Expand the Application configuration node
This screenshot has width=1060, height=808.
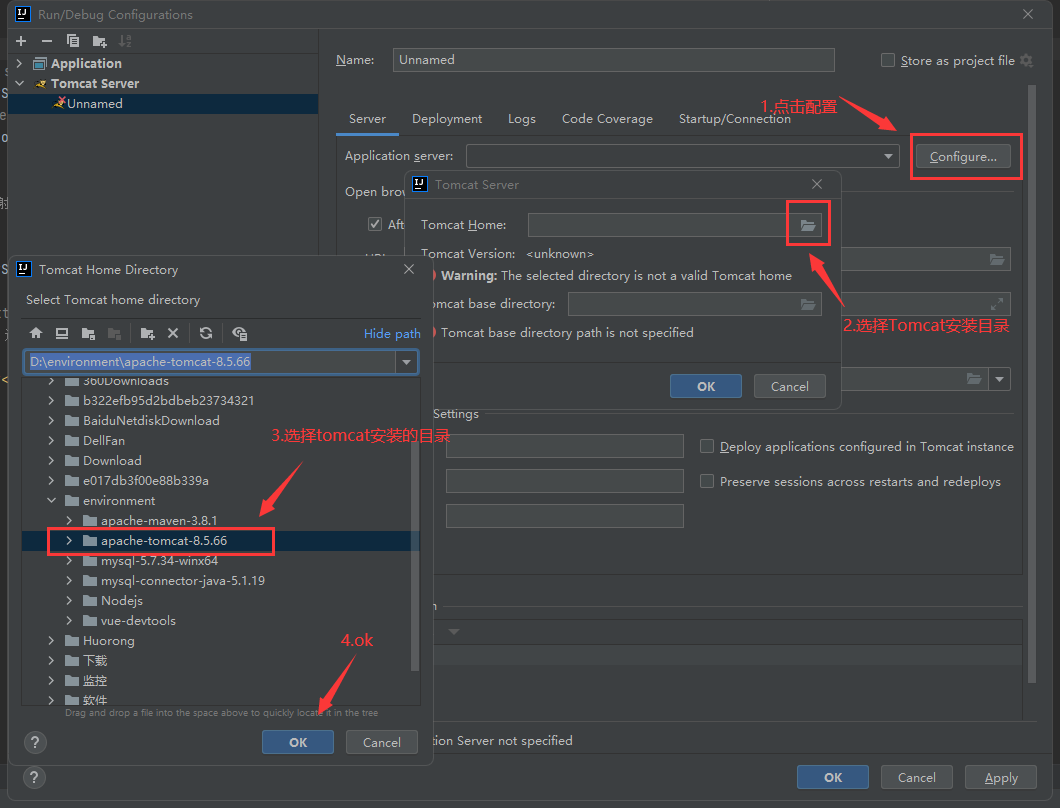(20, 64)
